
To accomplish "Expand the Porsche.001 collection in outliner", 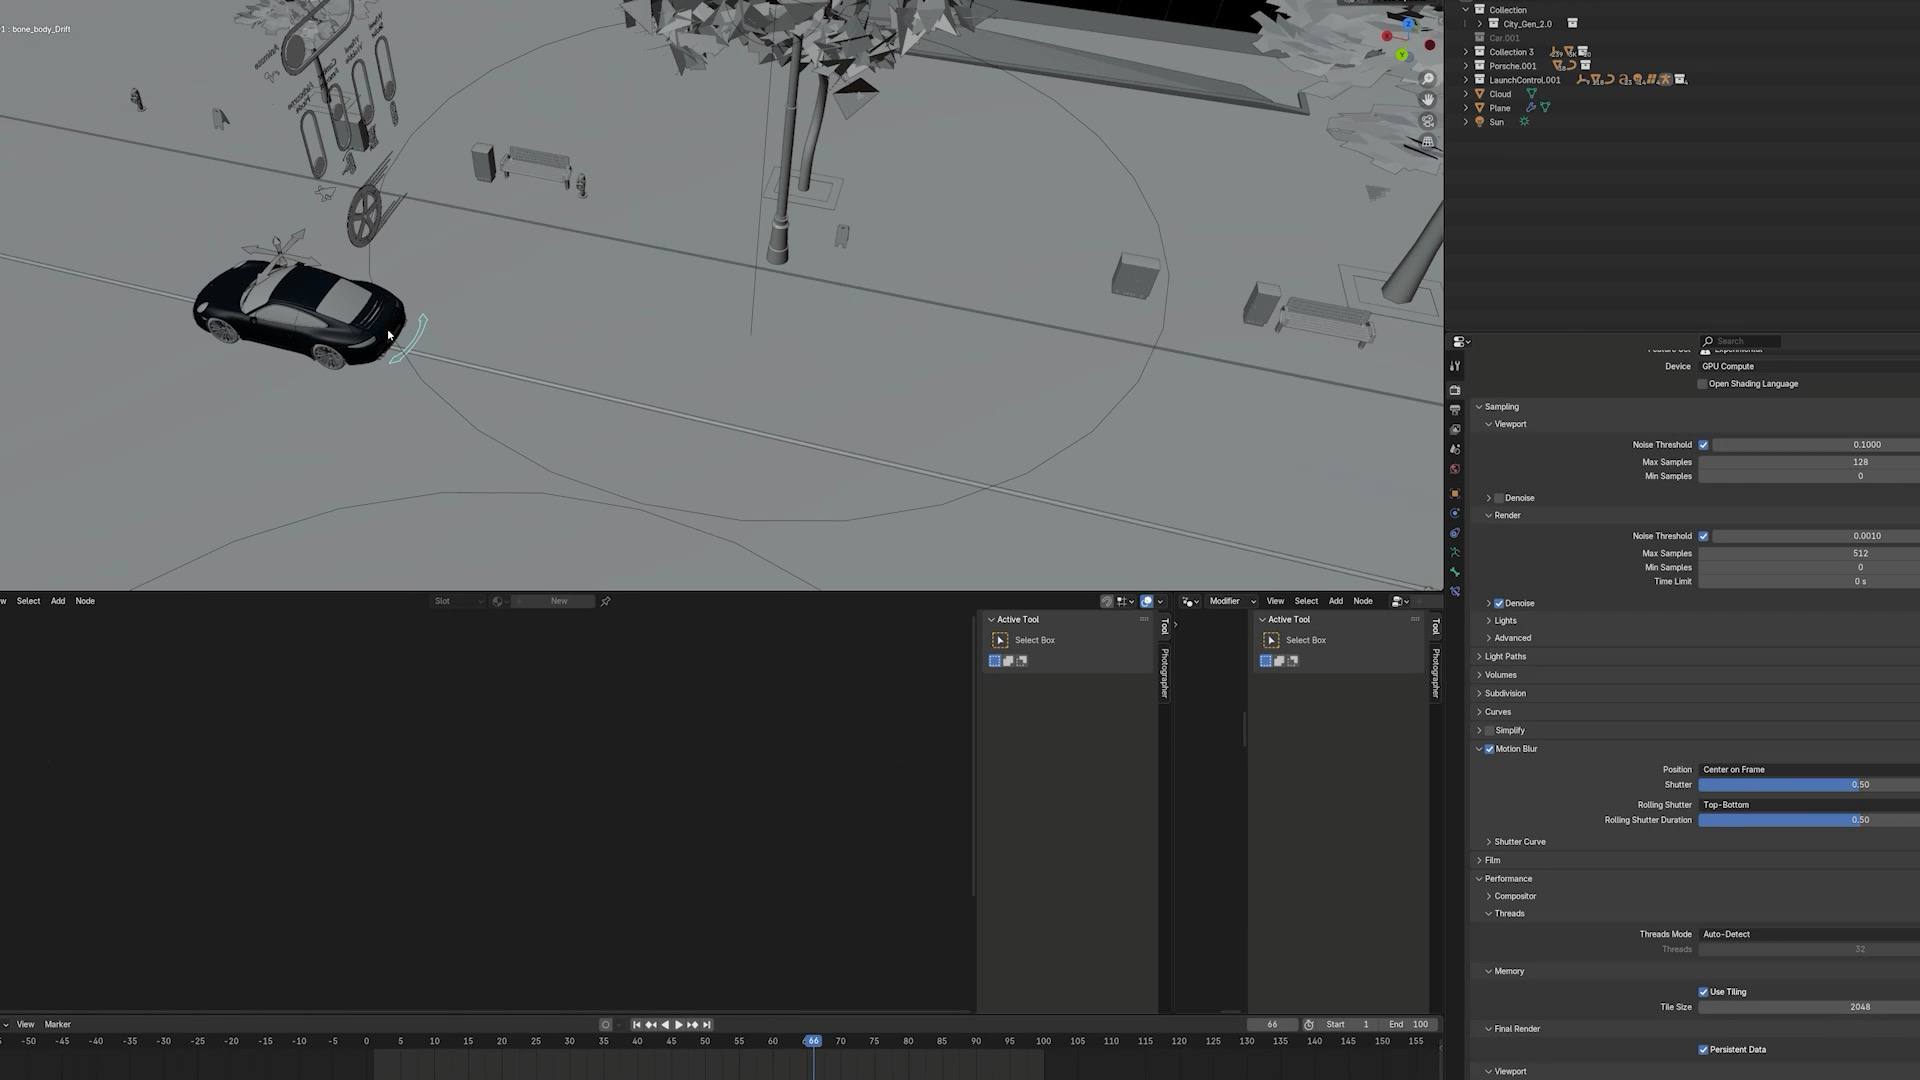I will 1466,66.
